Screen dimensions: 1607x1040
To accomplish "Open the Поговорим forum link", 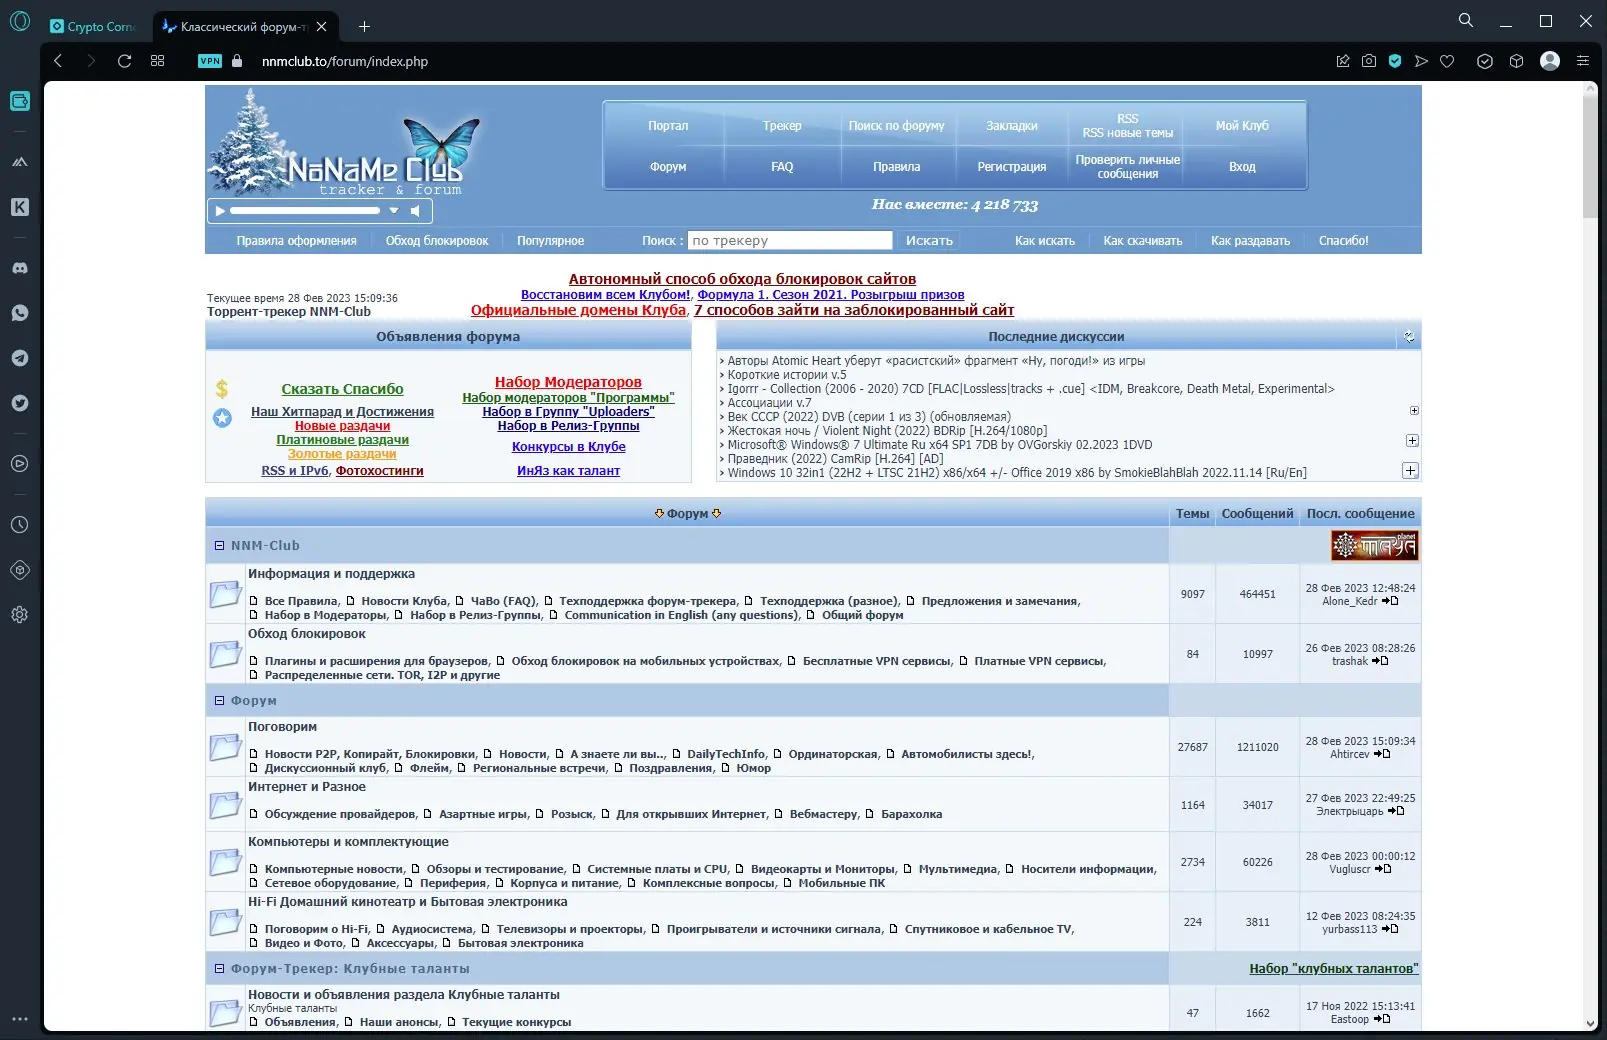I will (x=283, y=727).
